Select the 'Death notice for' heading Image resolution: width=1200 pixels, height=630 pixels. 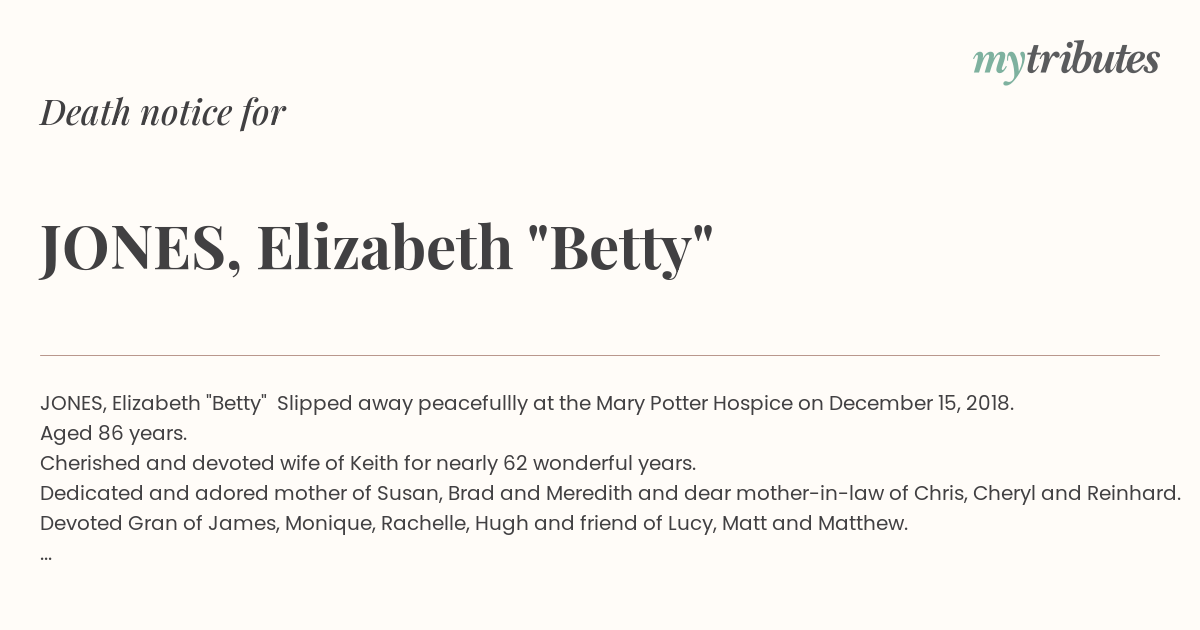point(163,113)
